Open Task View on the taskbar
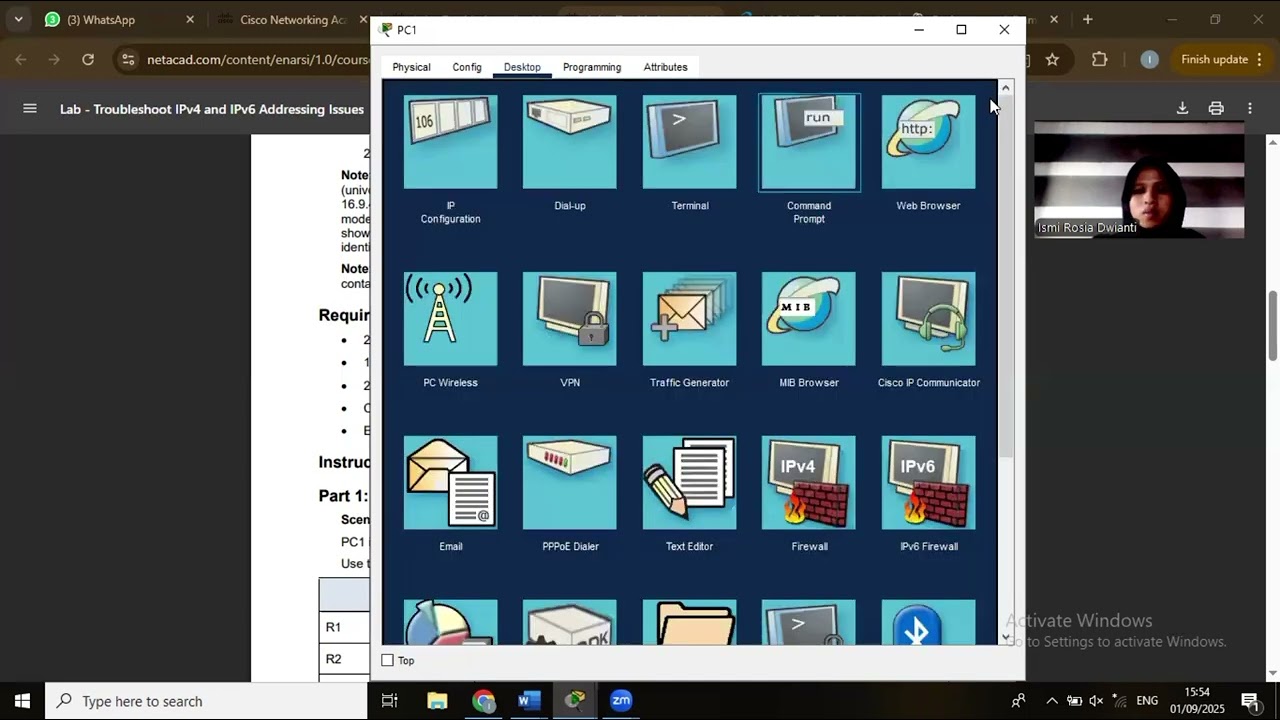This screenshot has width=1280, height=720. point(390,700)
